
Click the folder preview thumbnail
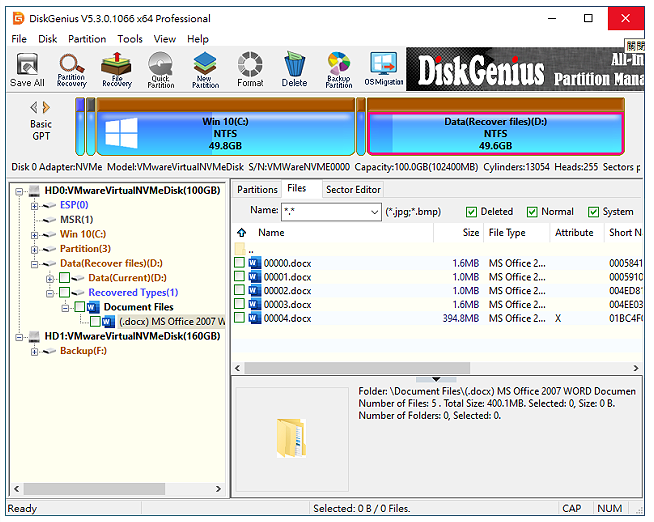click(291, 438)
